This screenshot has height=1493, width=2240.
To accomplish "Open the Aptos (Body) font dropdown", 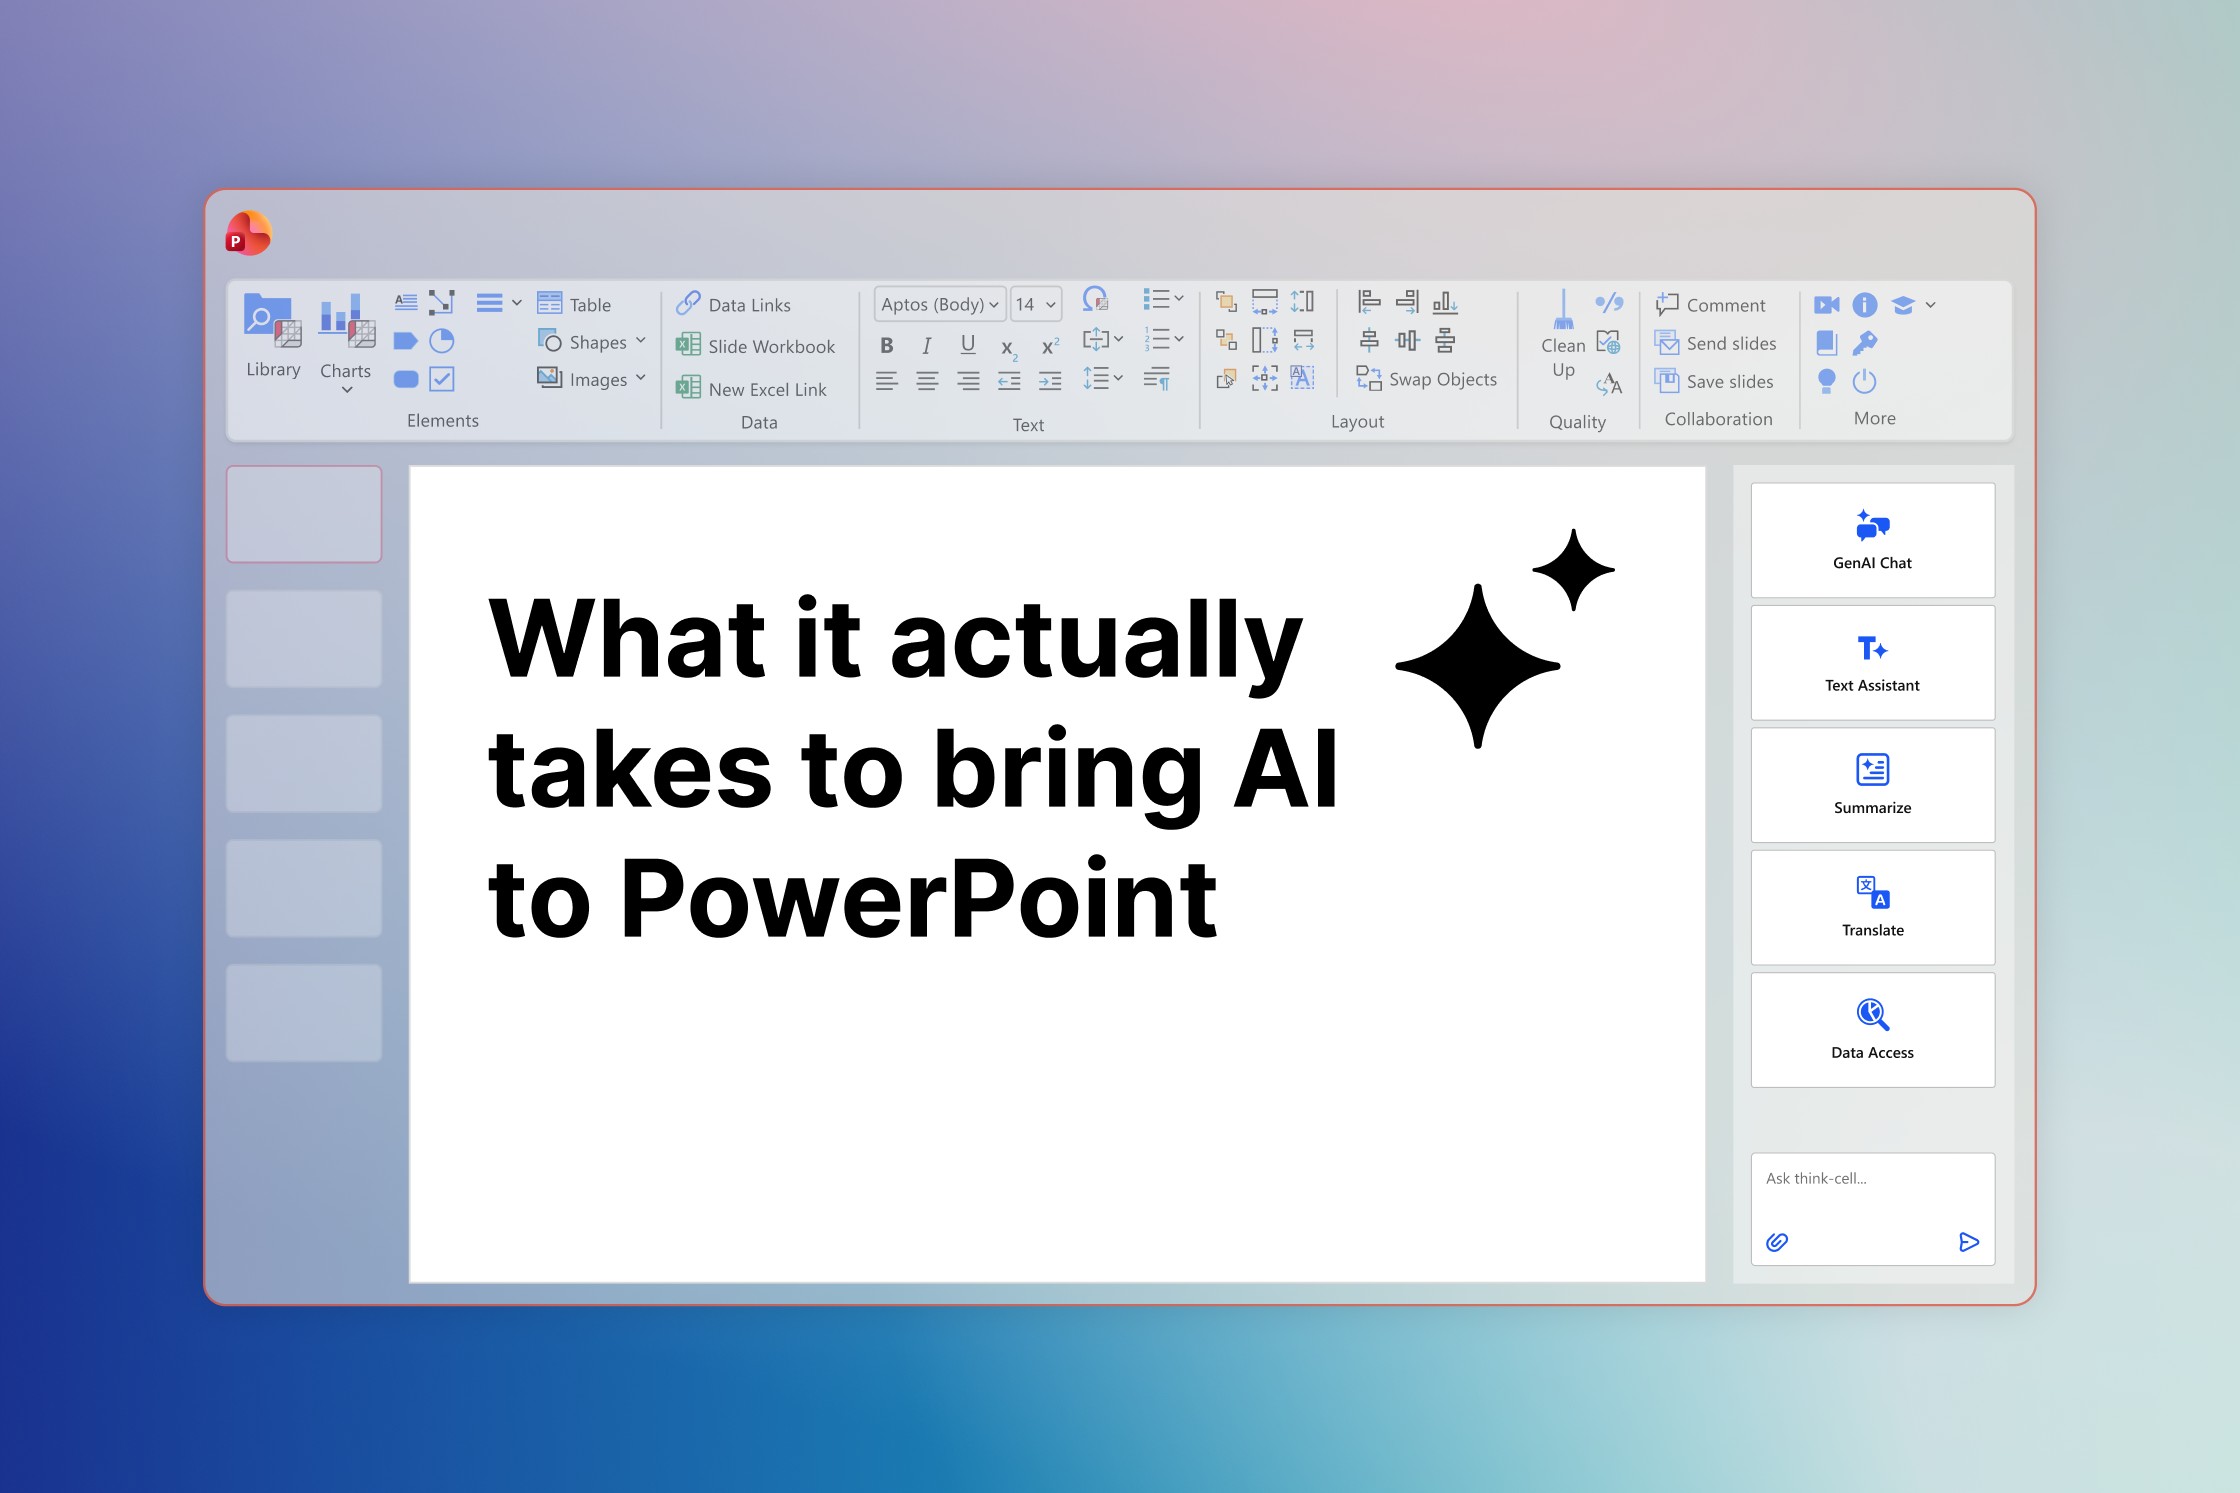I will [x=940, y=304].
